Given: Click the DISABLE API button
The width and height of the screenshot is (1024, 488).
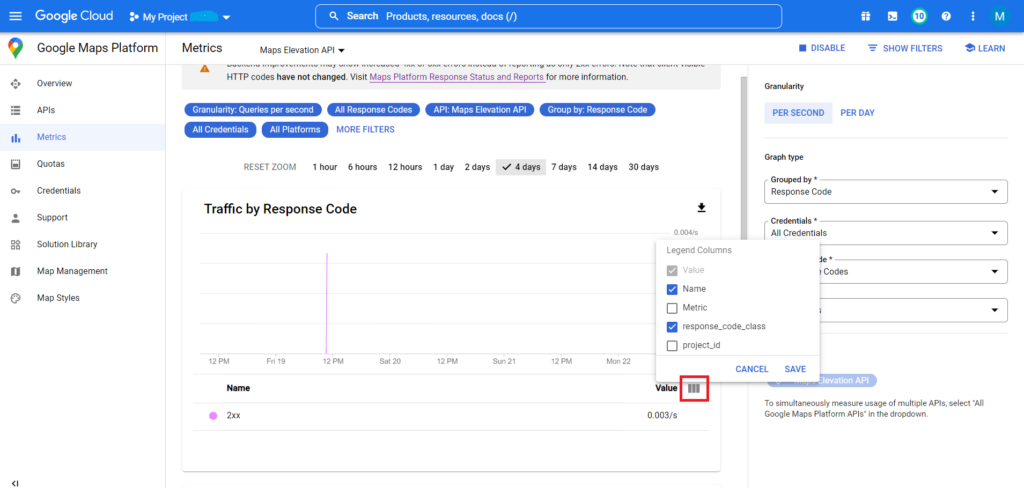Looking at the screenshot, I should (822, 48).
